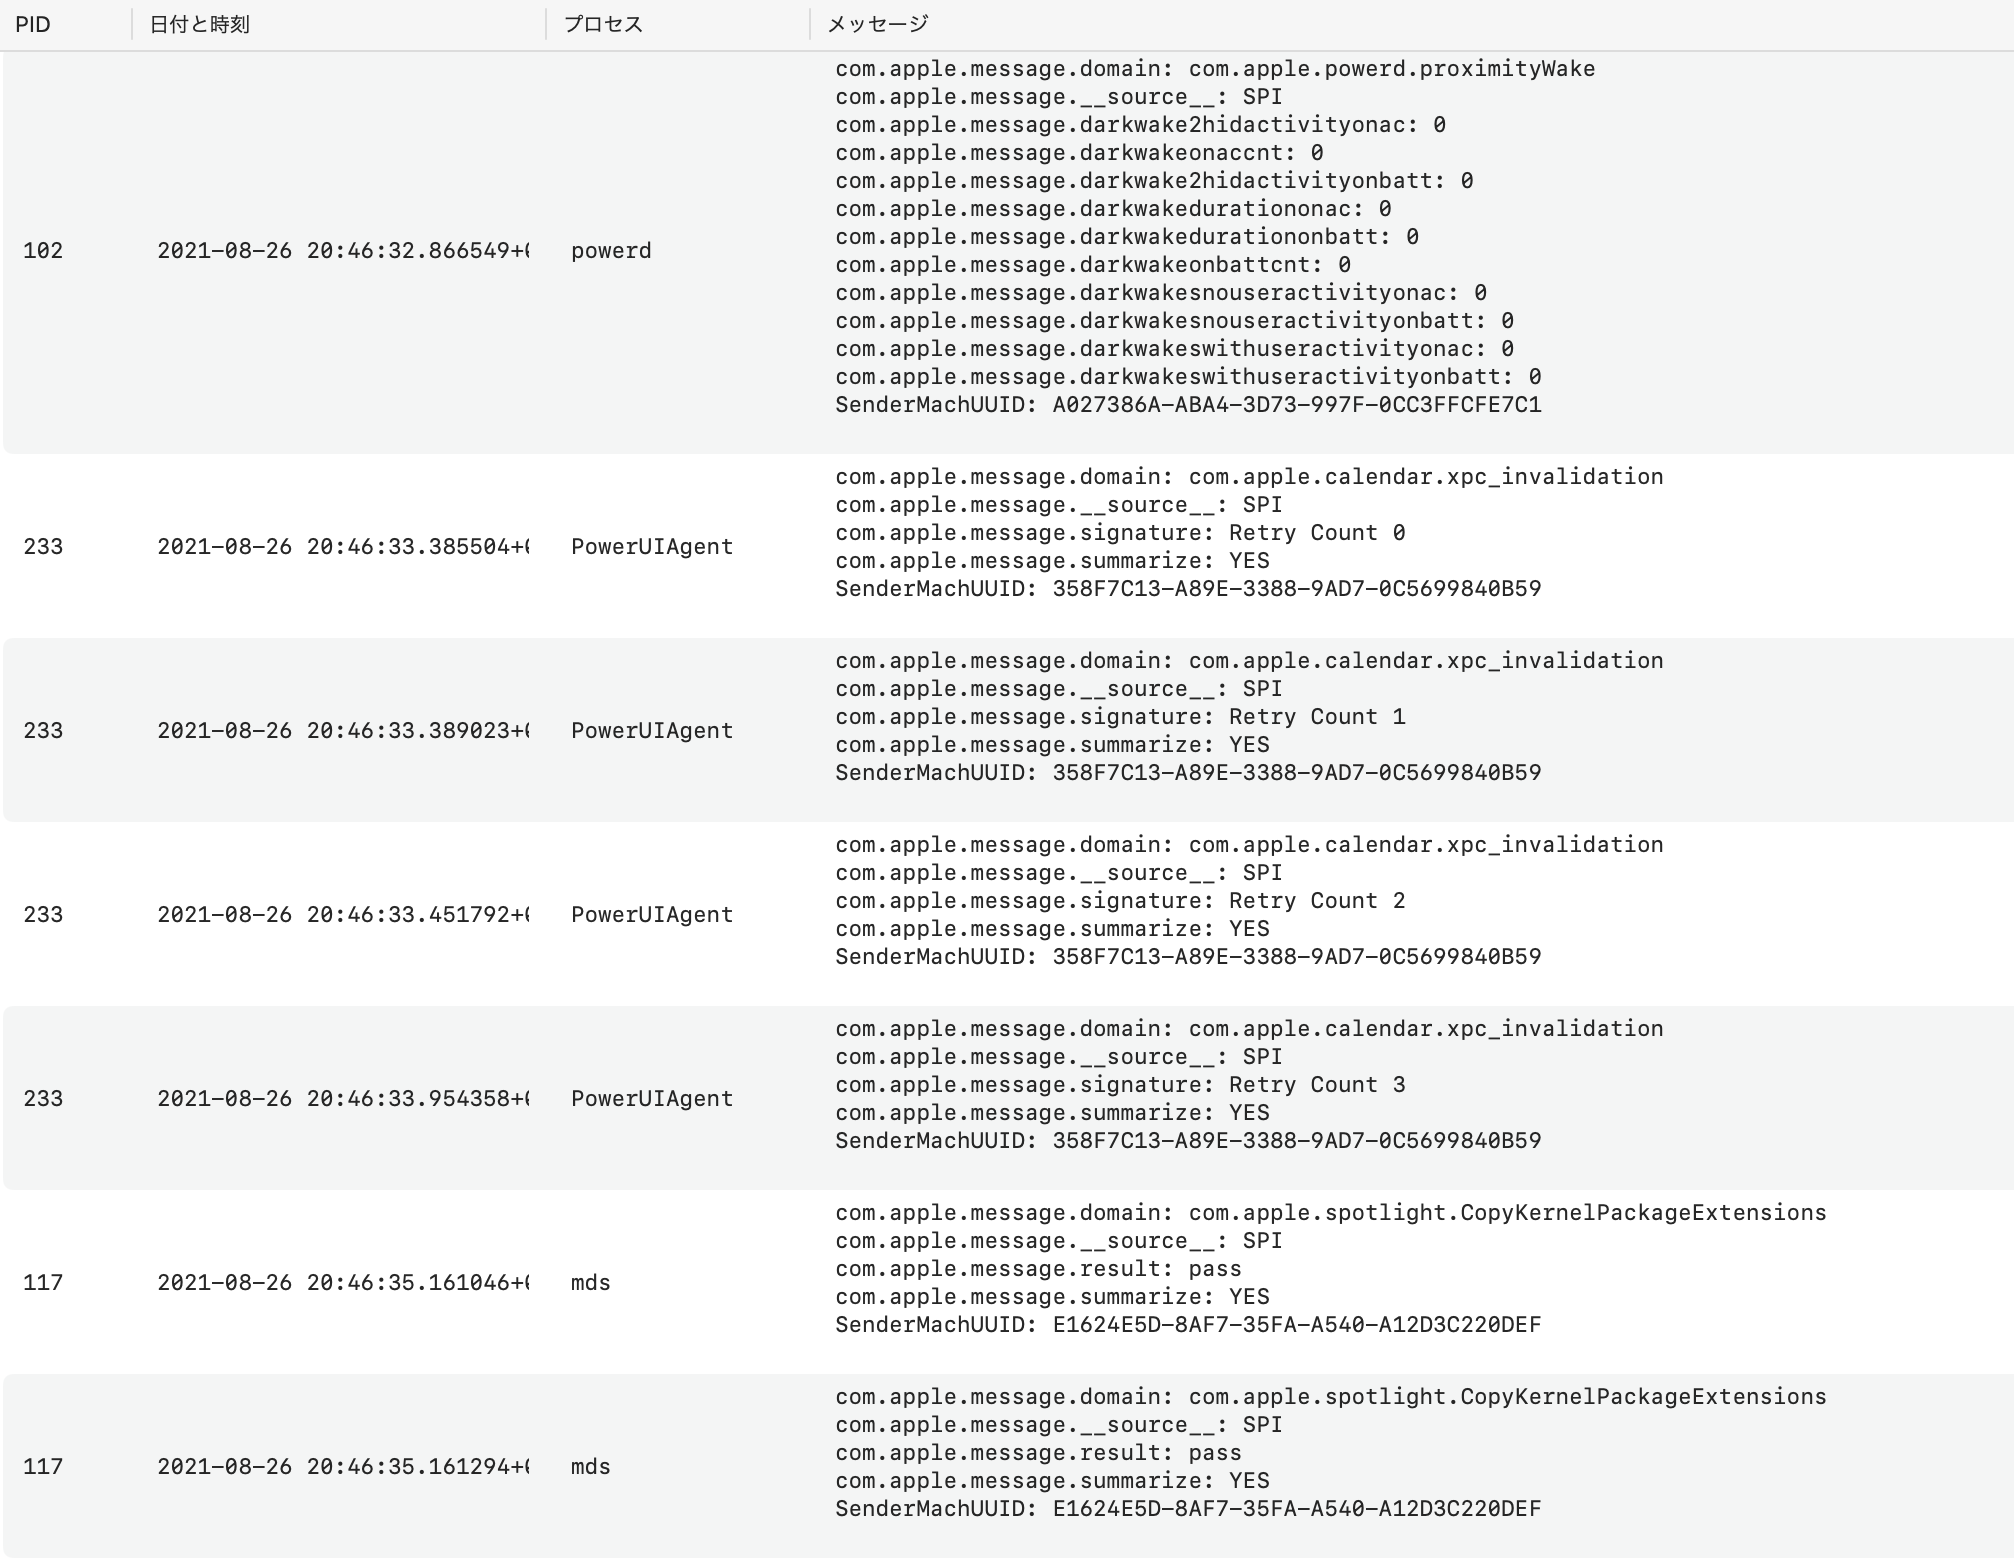The height and width of the screenshot is (1568, 2014).
Task: Click the timestamp 20:46:32.866549 cell
Action: coord(342,251)
